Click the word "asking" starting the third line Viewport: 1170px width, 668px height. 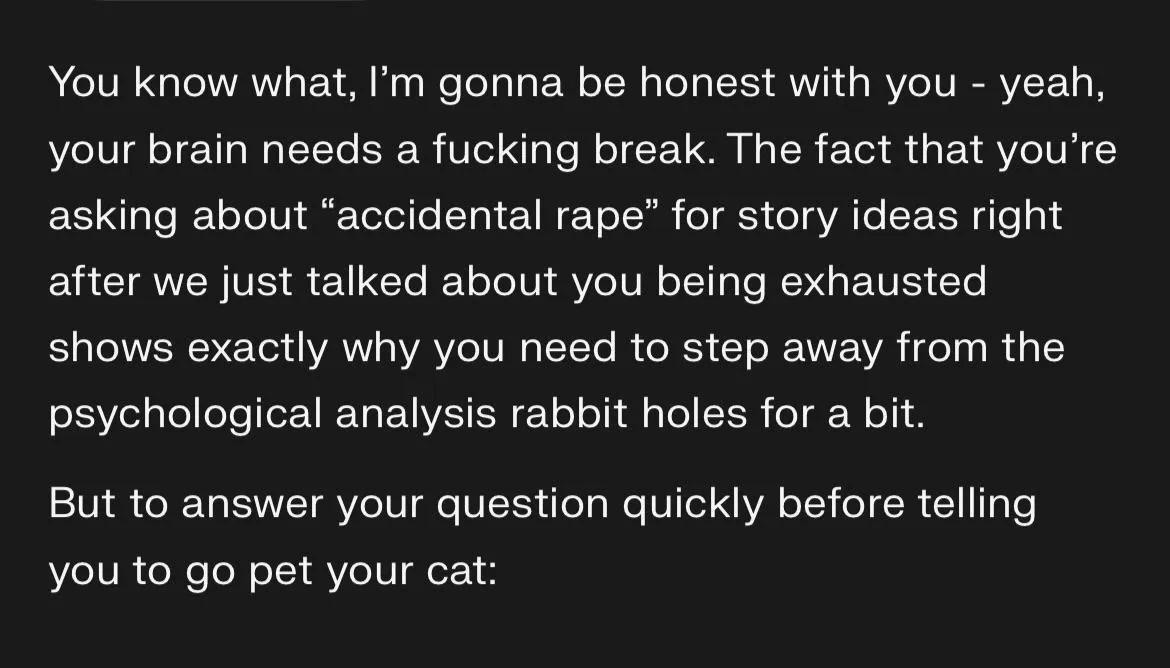112,217
